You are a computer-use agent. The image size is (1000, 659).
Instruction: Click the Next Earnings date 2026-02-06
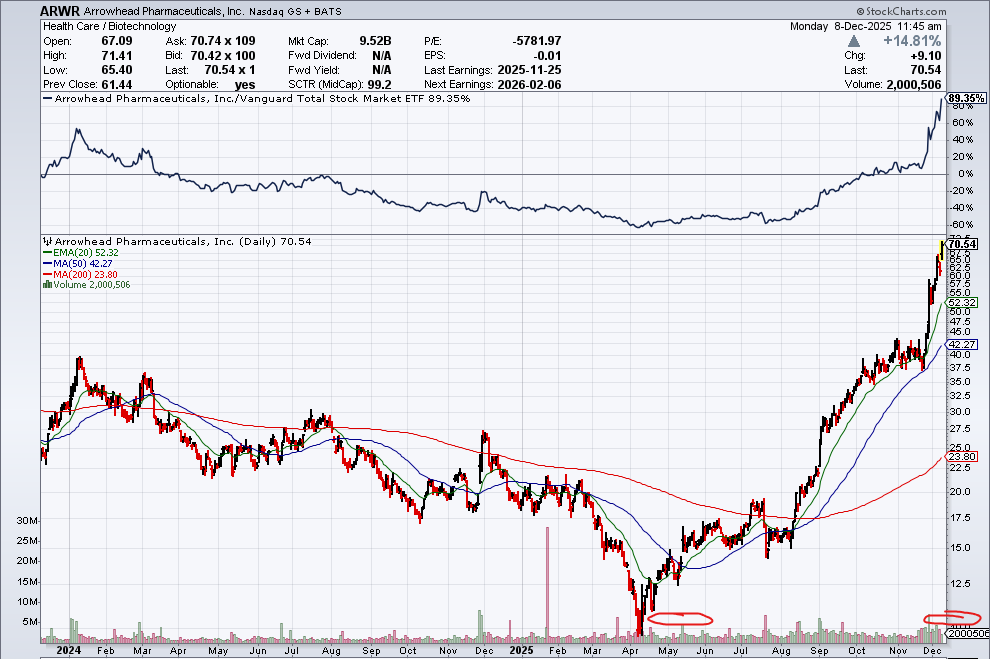point(529,85)
